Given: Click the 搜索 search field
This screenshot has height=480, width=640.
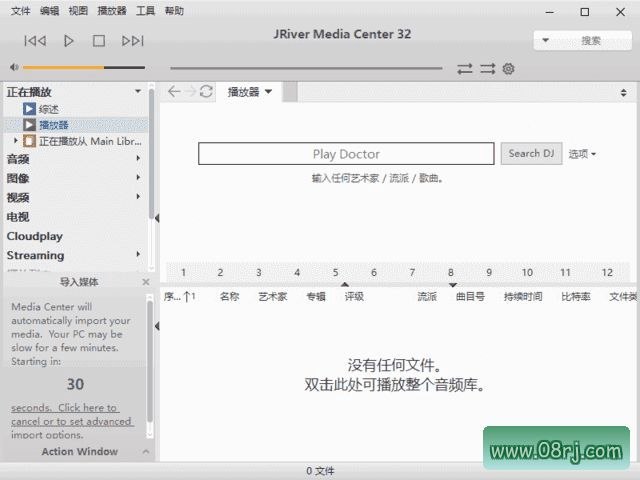Looking at the screenshot, I should coord(591,41).
